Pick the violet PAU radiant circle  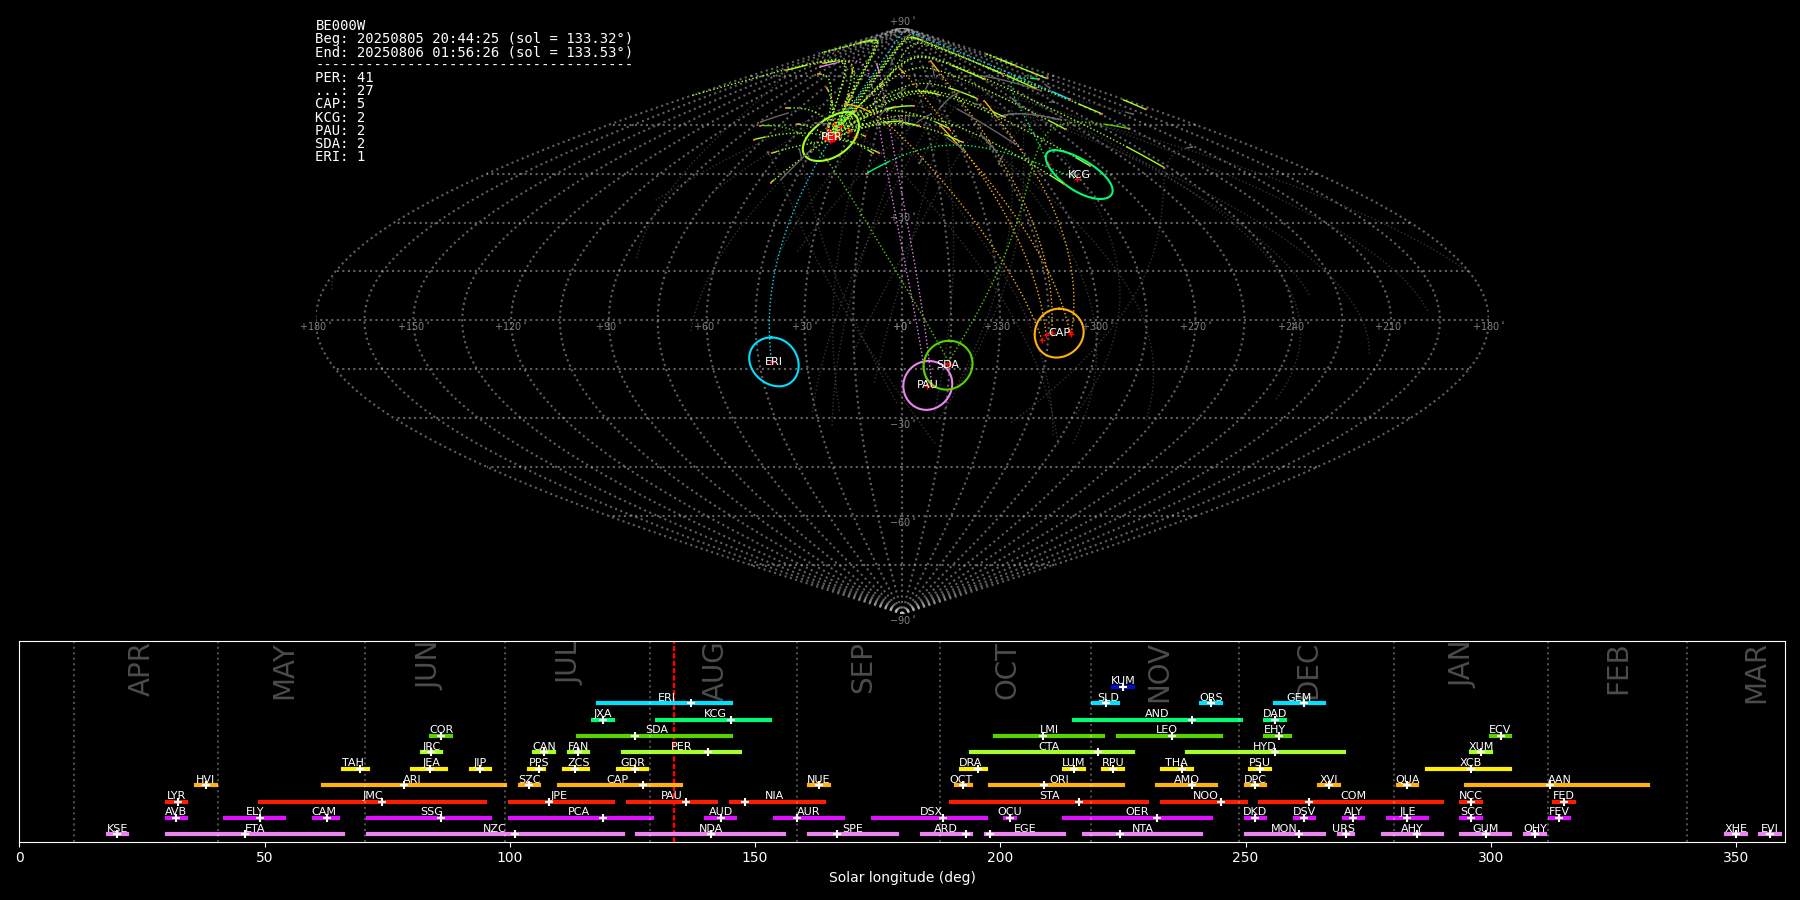point(928,385)
